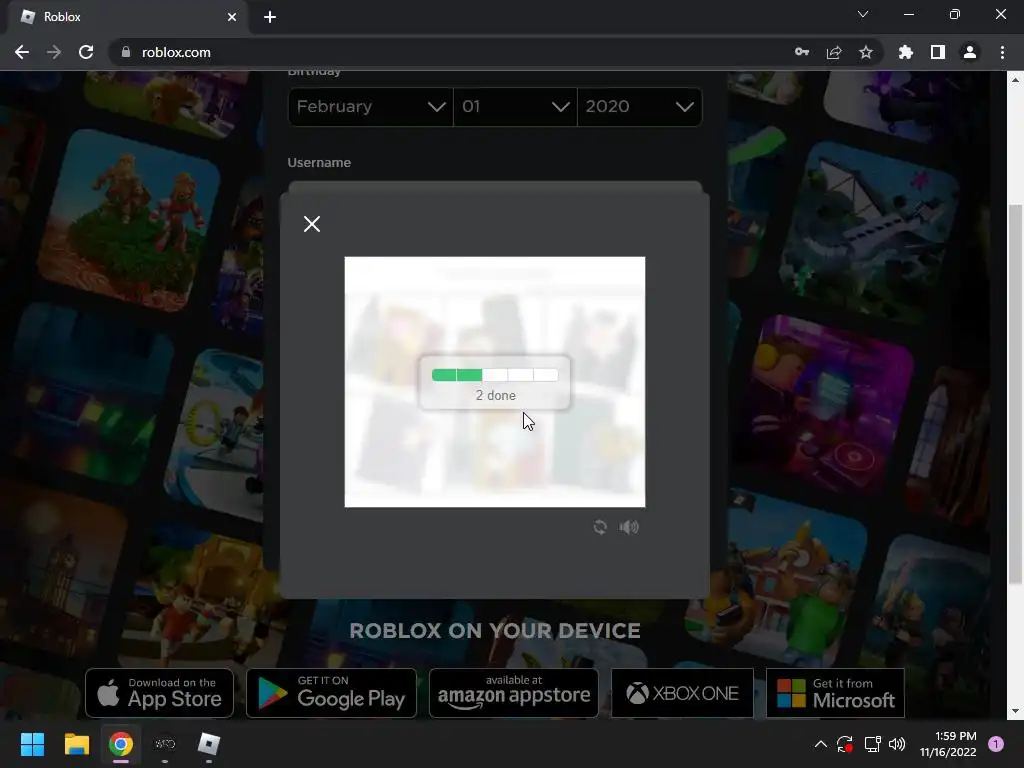Open the clock showing 1:59 PM
Viewport: 1024px width, 768px height.
(948, 744)
